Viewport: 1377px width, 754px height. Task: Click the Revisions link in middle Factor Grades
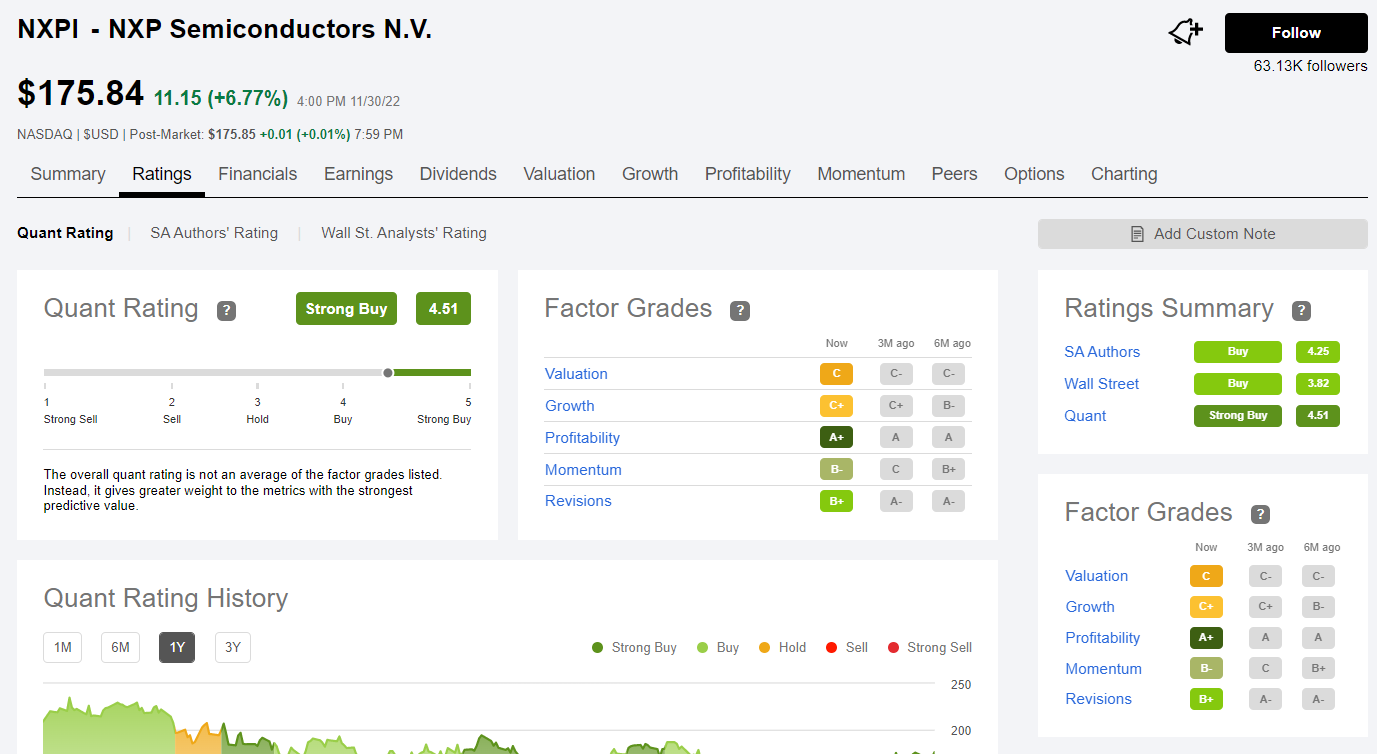pos(578,501)
